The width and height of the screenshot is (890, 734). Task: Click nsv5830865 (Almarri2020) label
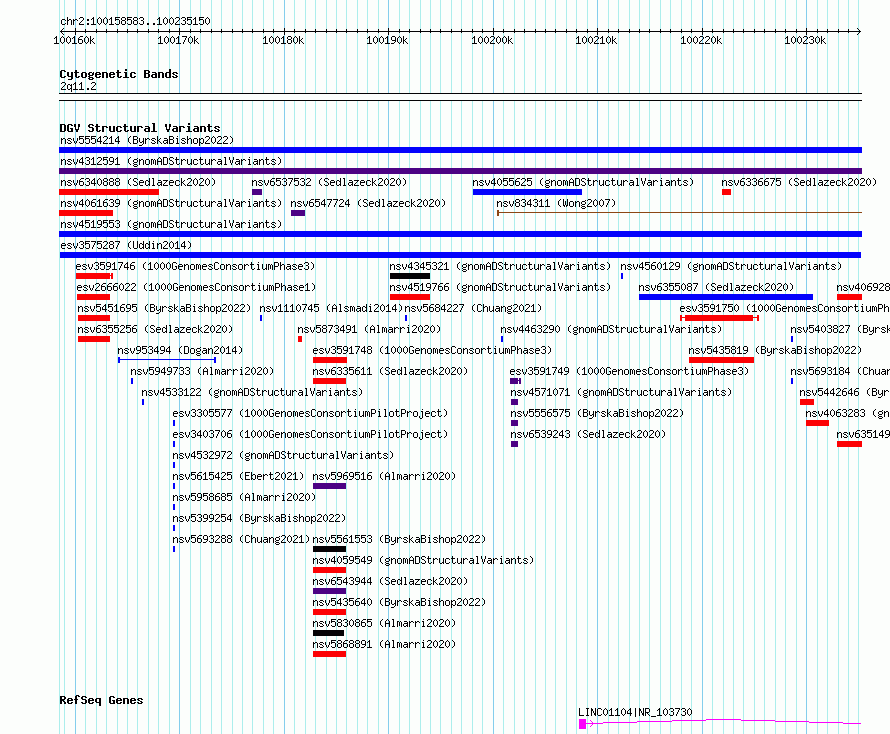(x=384, y=623)
